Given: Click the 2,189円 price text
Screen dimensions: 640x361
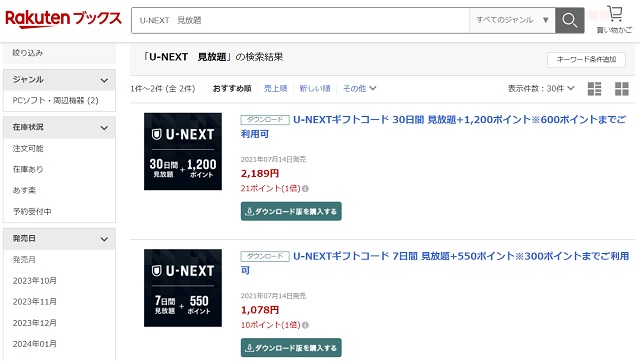Looking at the screenshot, I should point(260,174).
